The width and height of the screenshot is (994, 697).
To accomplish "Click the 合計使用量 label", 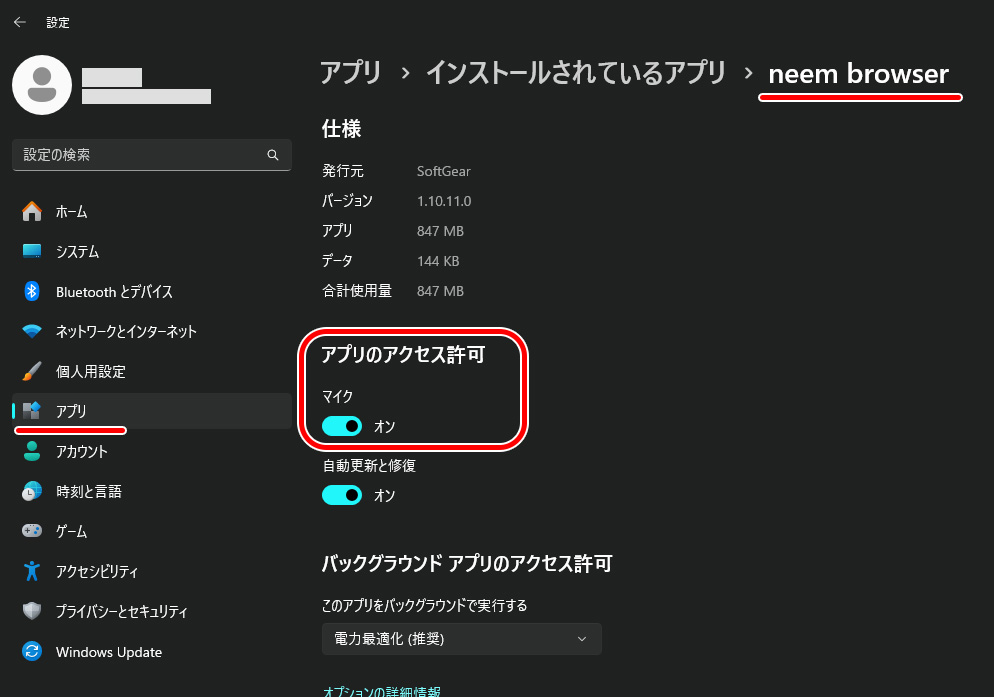I will tap(357, 290).
